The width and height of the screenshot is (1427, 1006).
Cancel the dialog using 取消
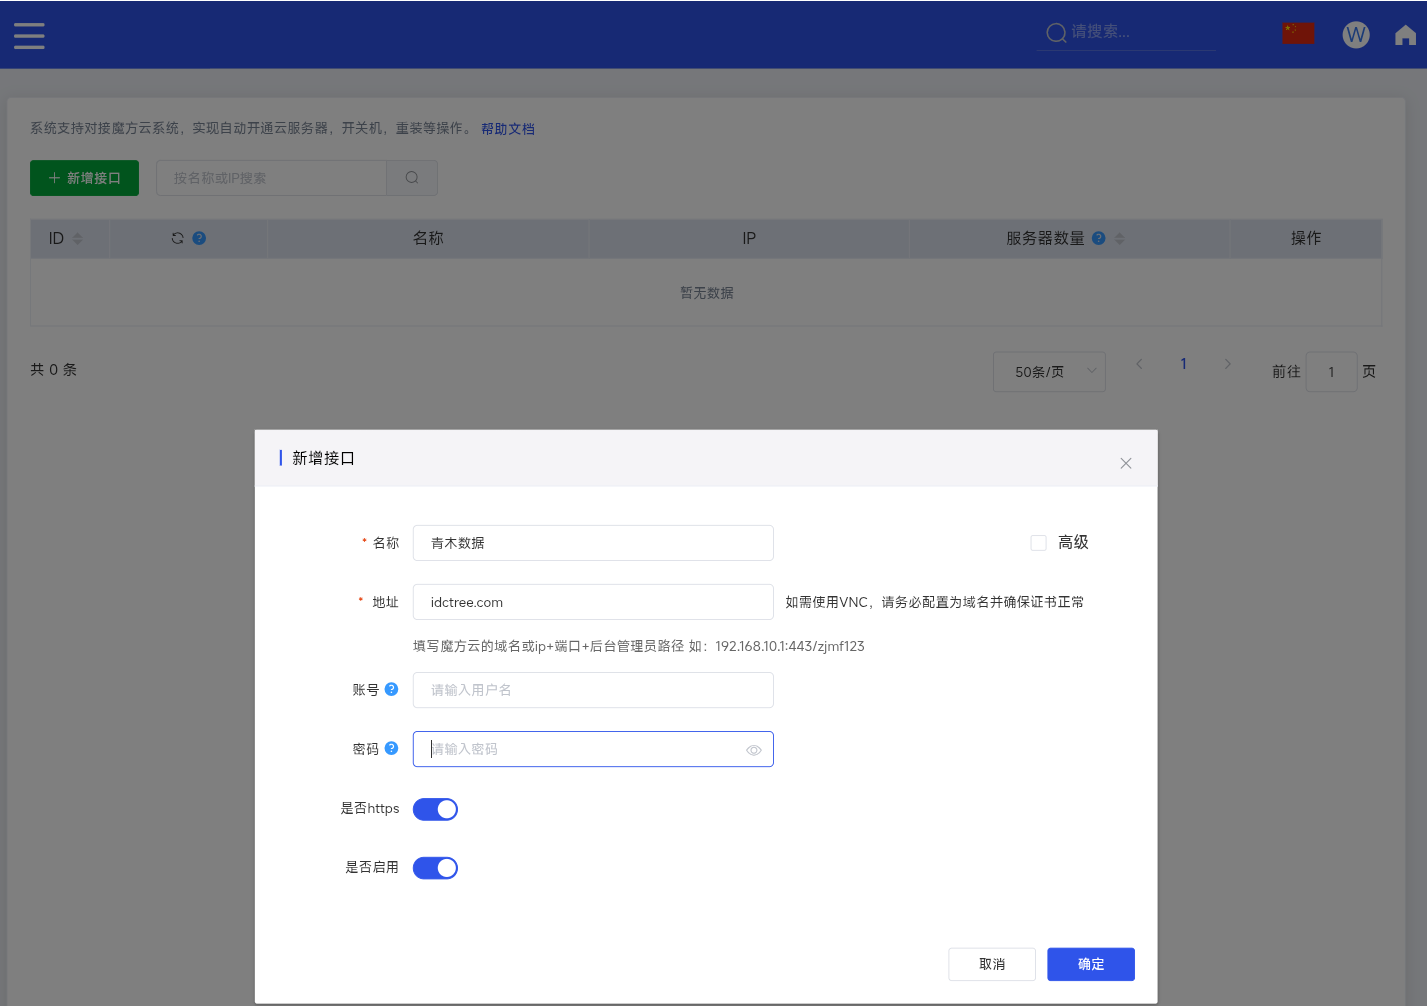pos(991,964)
